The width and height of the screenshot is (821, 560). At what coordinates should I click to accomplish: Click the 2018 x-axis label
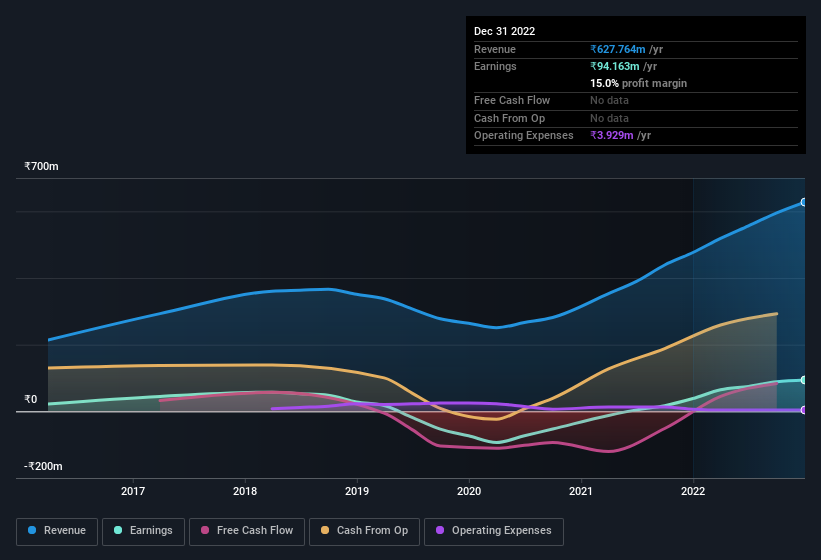pos(245,491)
